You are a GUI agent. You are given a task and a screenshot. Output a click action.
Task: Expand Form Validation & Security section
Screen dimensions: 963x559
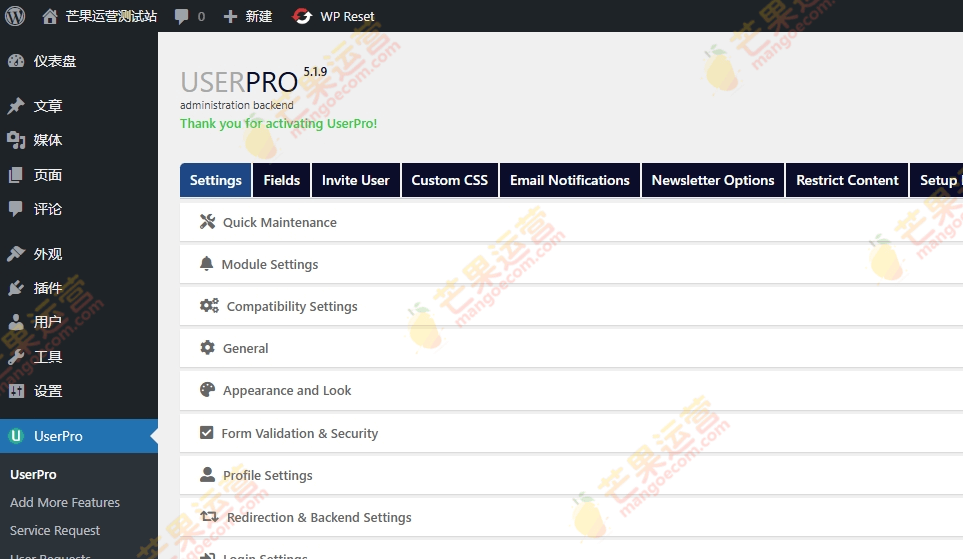[571, 433]
